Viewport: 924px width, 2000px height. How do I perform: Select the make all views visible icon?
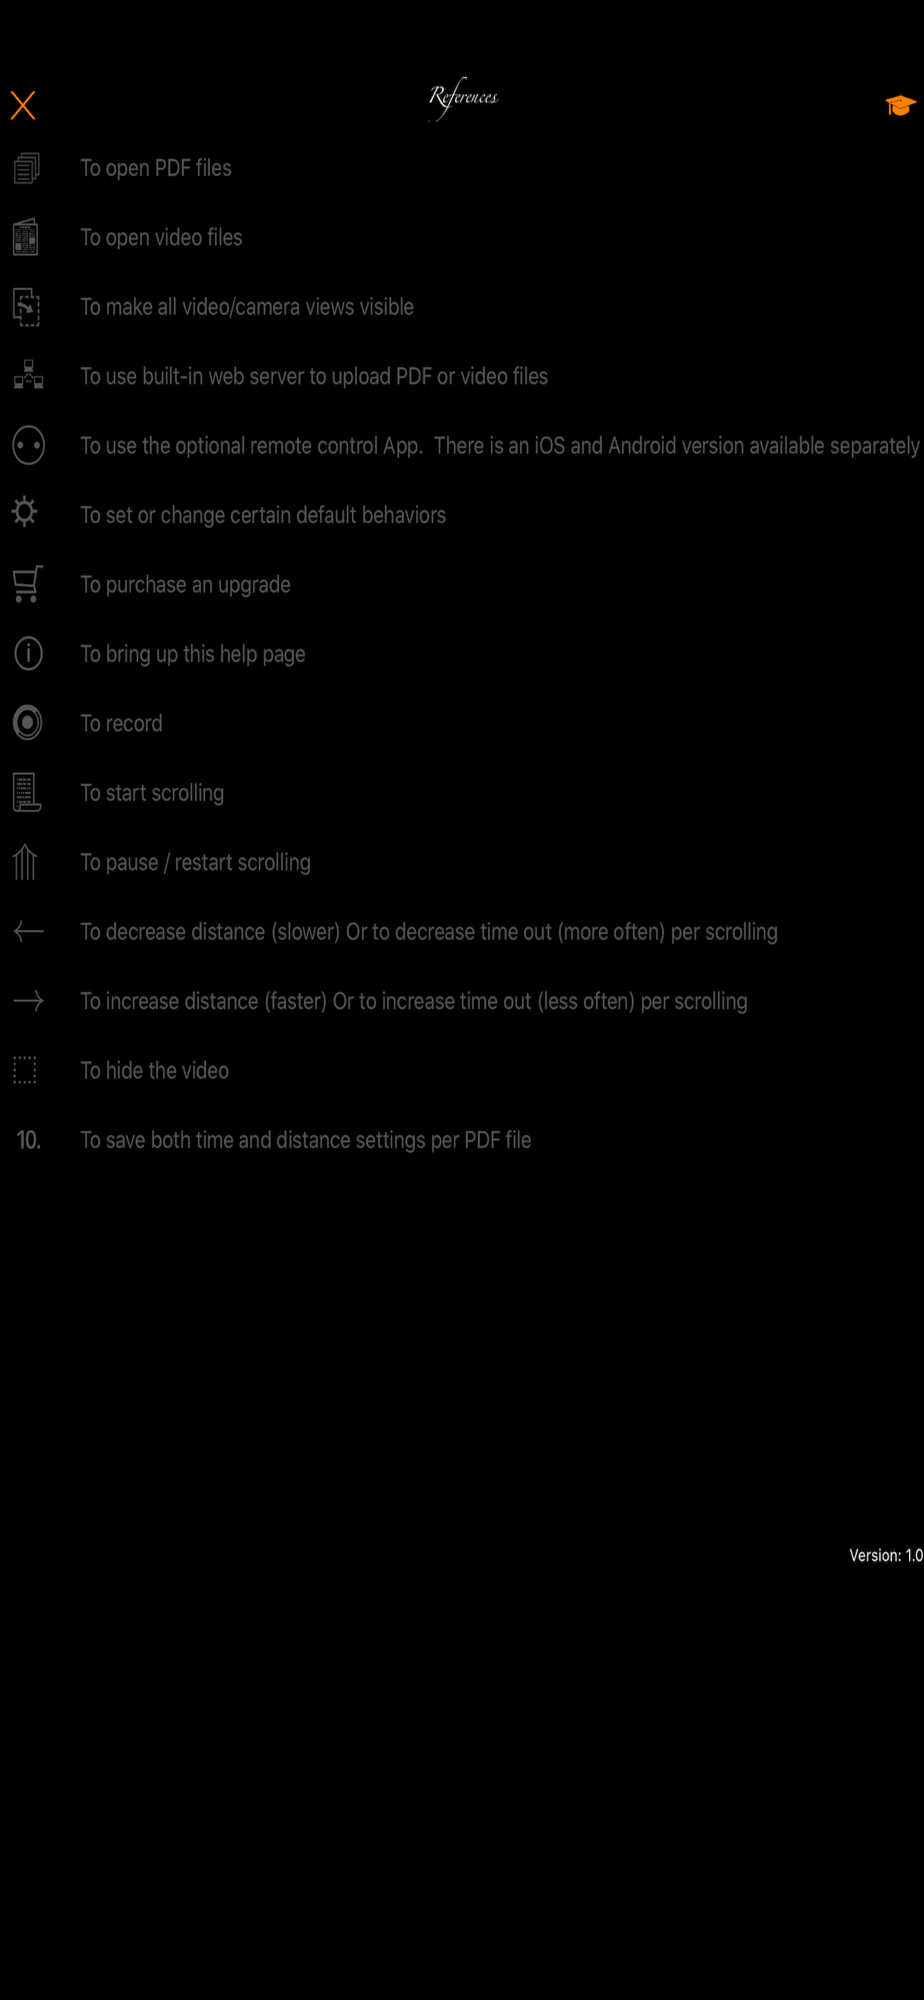click(x=27, y=307)
